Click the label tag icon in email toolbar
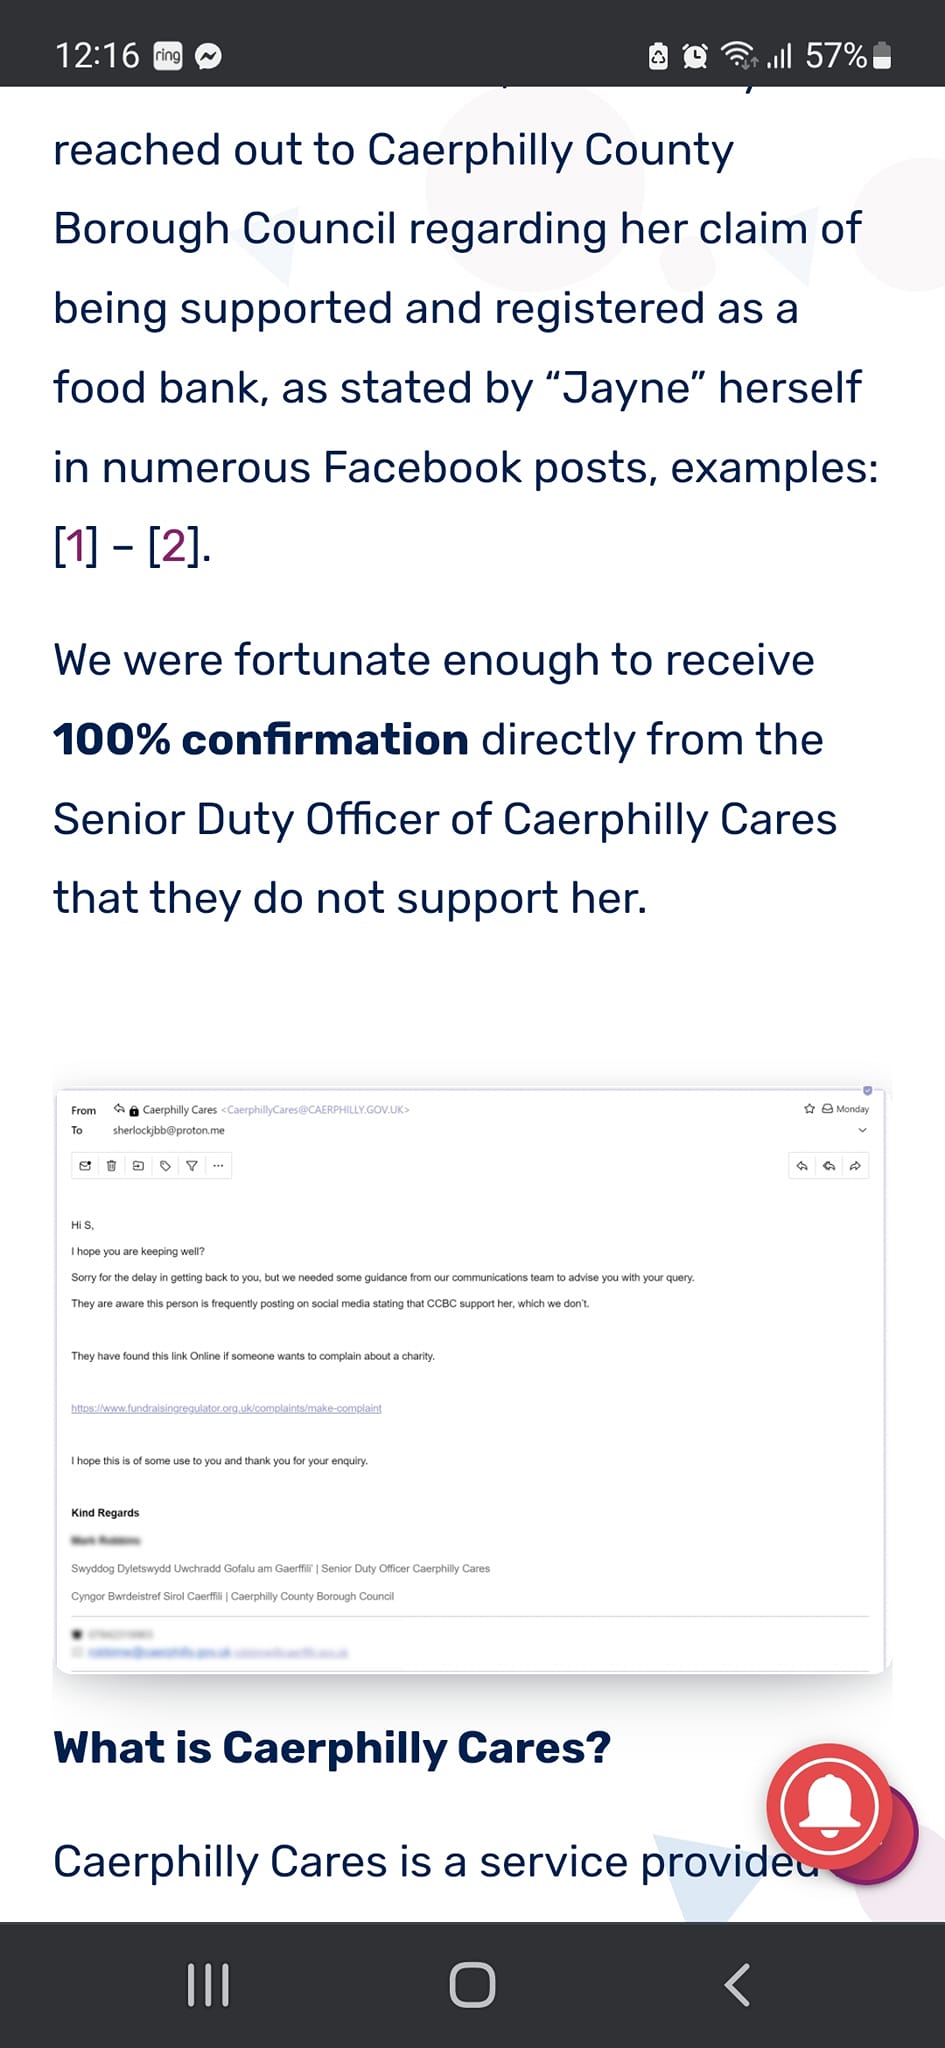 165,1166
